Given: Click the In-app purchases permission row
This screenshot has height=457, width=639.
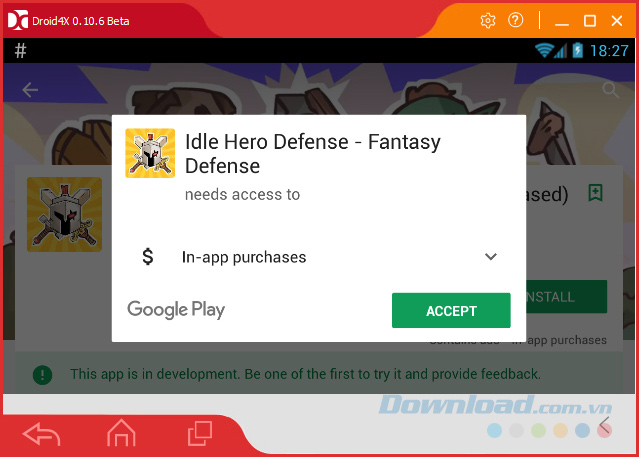Looking at the screenshot, I should tap(319, 257).
